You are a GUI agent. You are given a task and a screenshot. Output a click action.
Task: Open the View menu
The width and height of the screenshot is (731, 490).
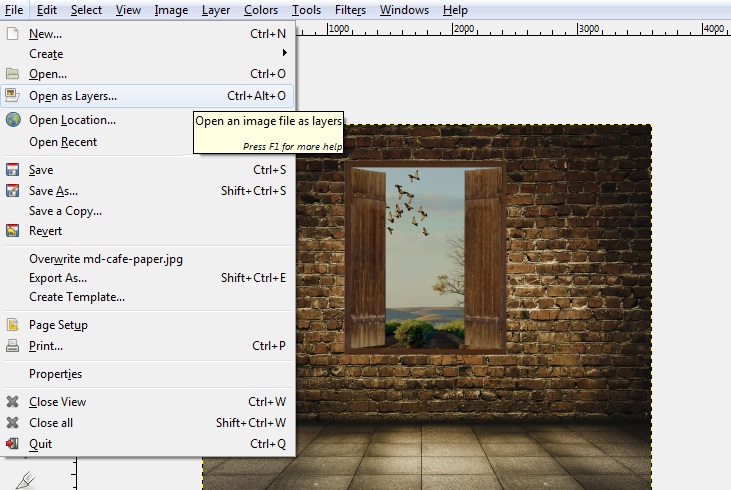point(128,10)
